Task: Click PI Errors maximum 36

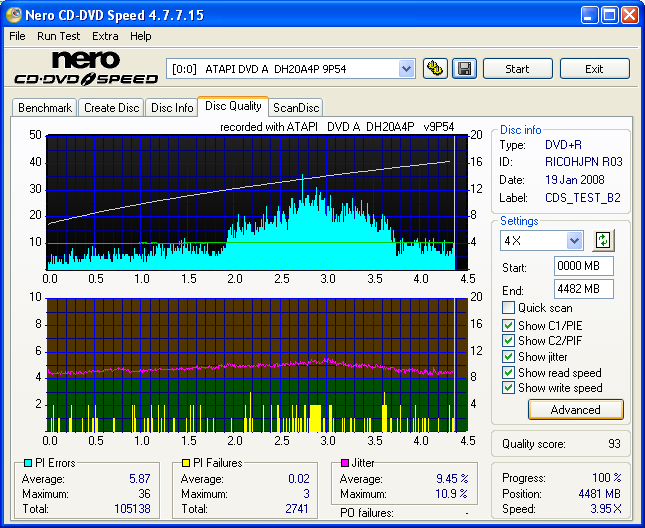Action: [x=144, y=493]
